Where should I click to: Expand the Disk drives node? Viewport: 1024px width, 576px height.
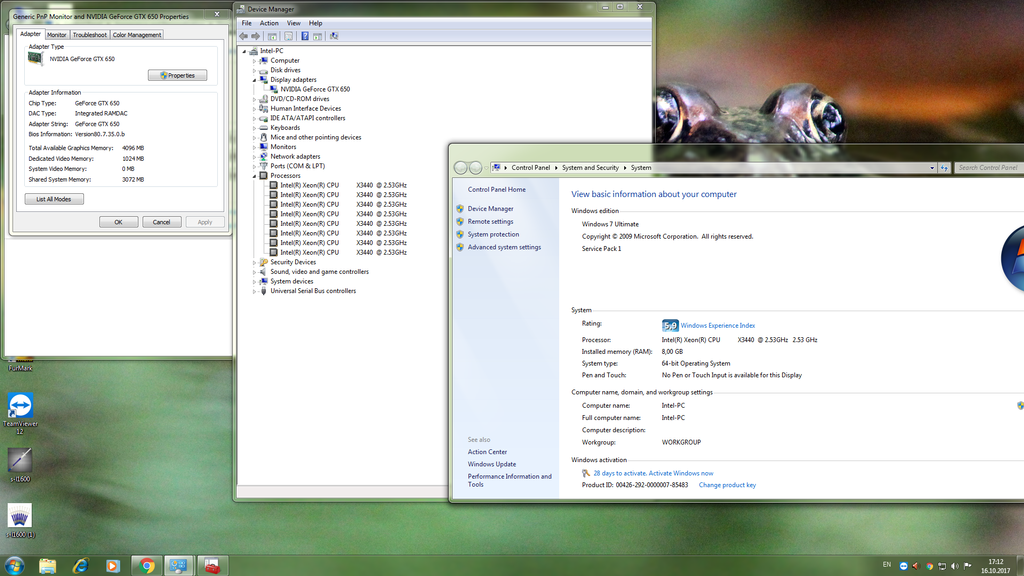(255, 71)
